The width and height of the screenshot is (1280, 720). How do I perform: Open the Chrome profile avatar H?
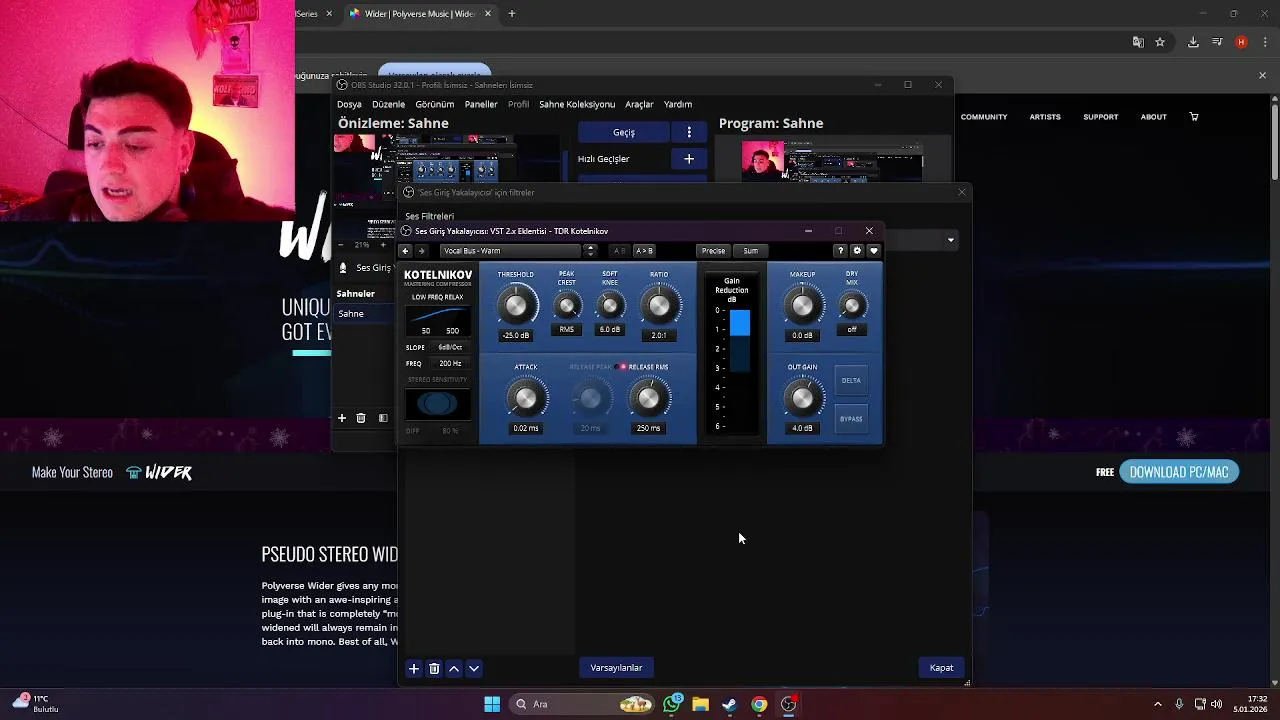pos(1241,42)
